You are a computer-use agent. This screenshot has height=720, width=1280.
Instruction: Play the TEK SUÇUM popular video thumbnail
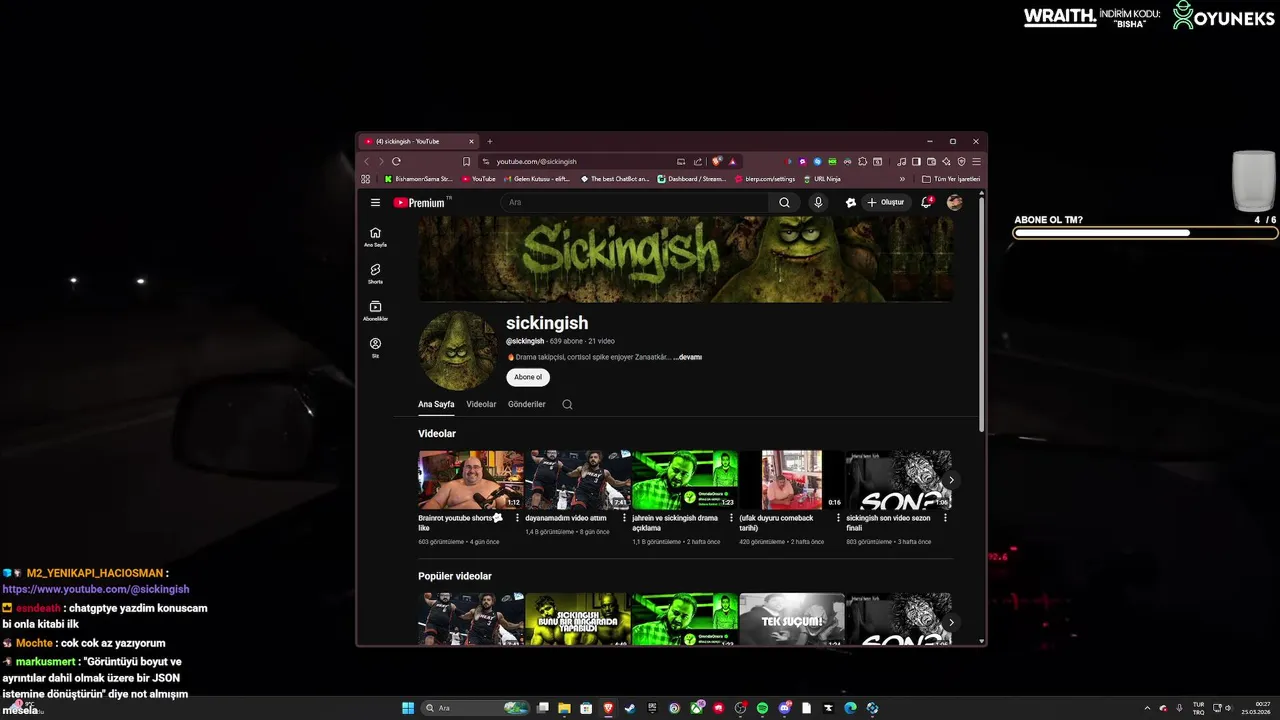click(x=792, y=619)
